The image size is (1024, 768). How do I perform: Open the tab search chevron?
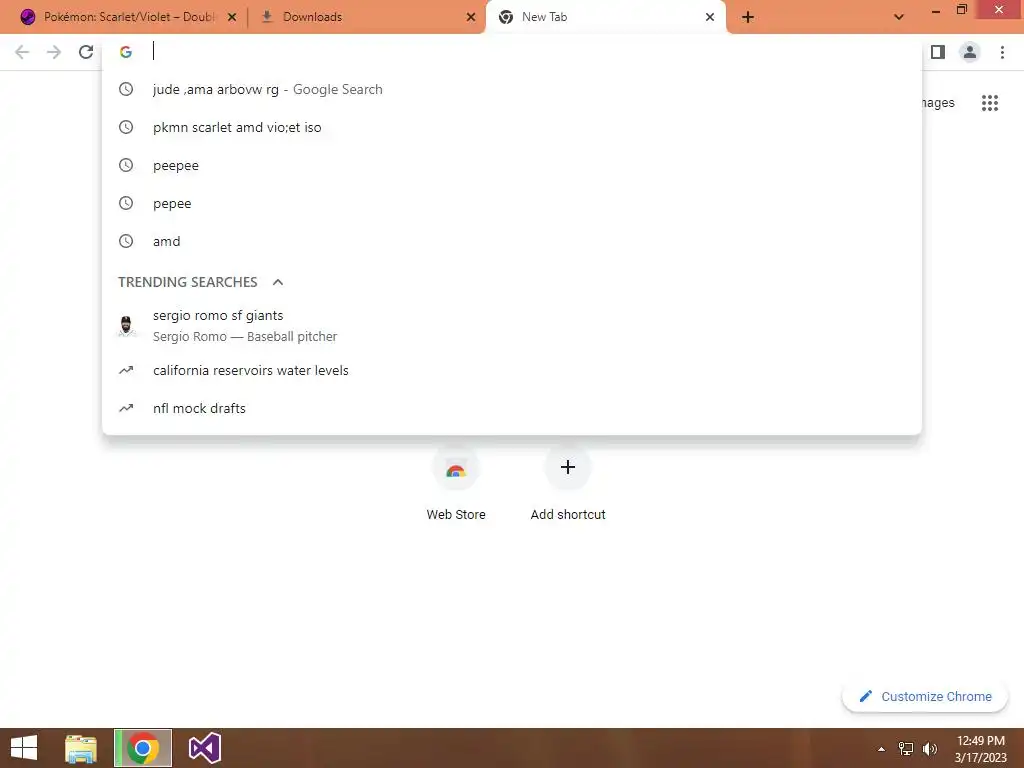click(899, 17)
